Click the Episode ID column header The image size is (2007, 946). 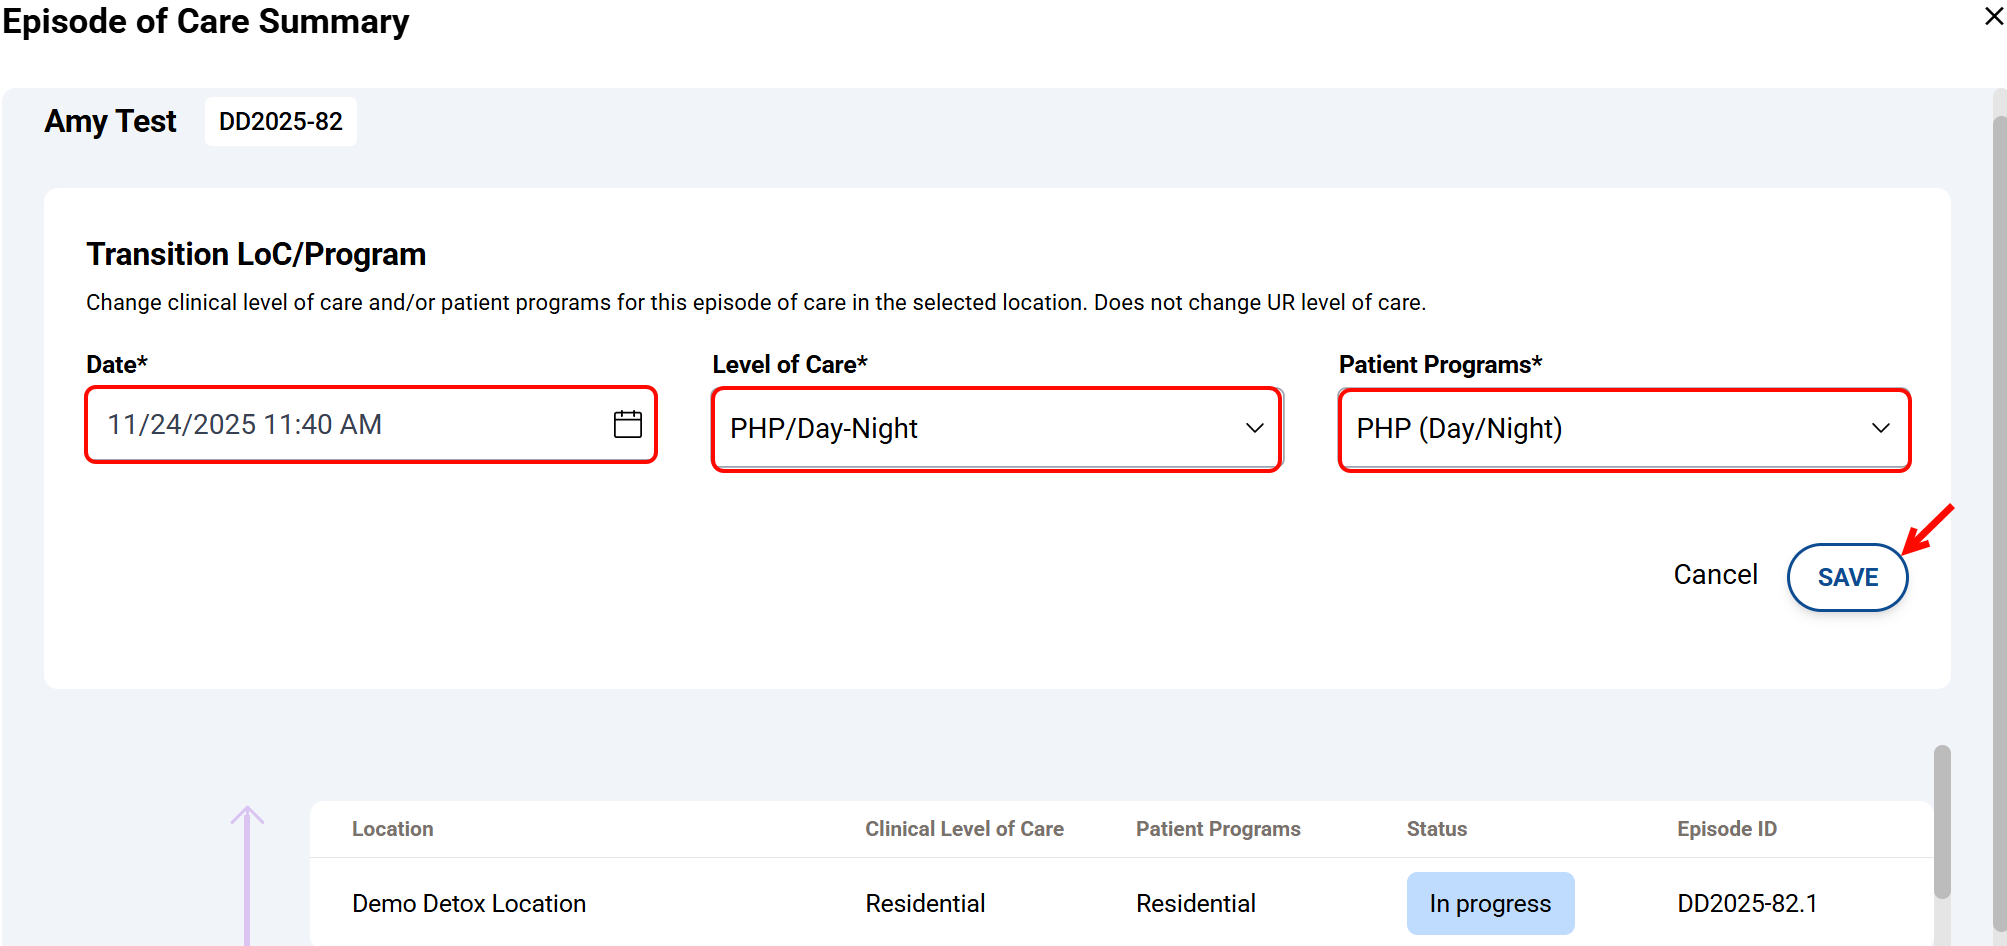coord(1726,829)
